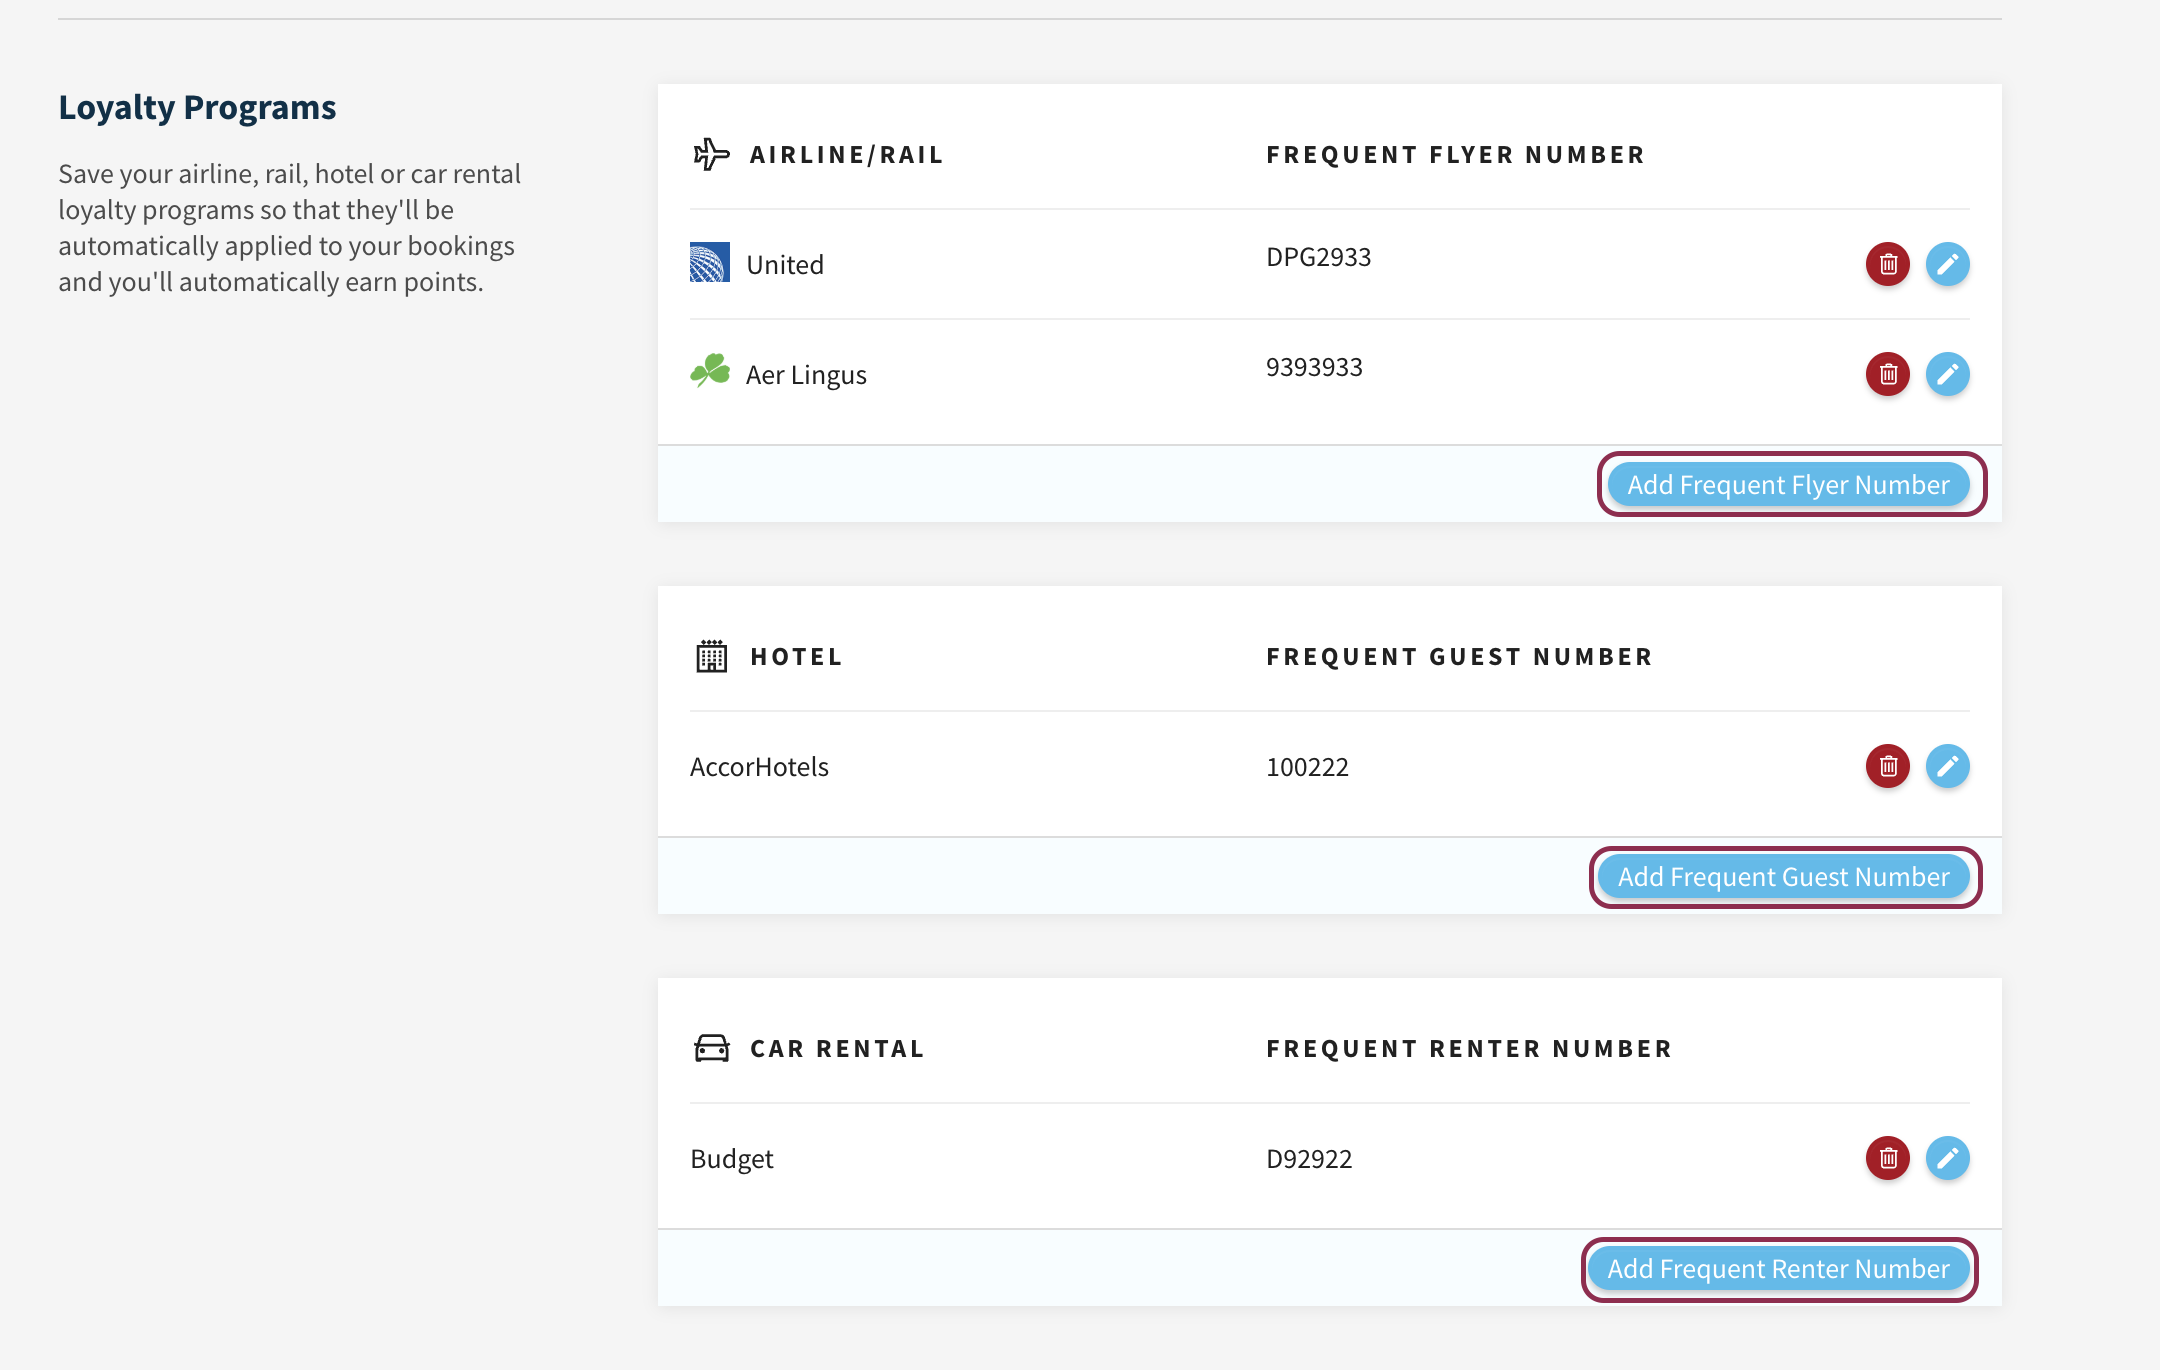Screen dimensions: 2160x1370
Task: Select the DPG2933 flyer number text
Action: point(1318,257)
